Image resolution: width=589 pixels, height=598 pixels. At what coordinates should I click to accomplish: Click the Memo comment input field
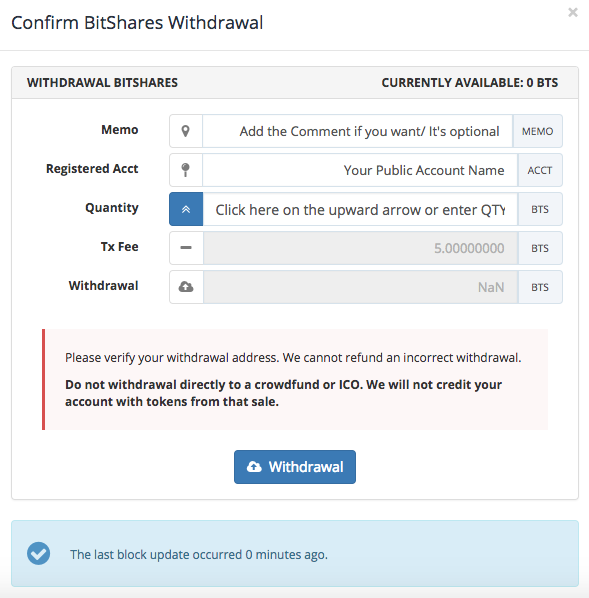(357, 131)
